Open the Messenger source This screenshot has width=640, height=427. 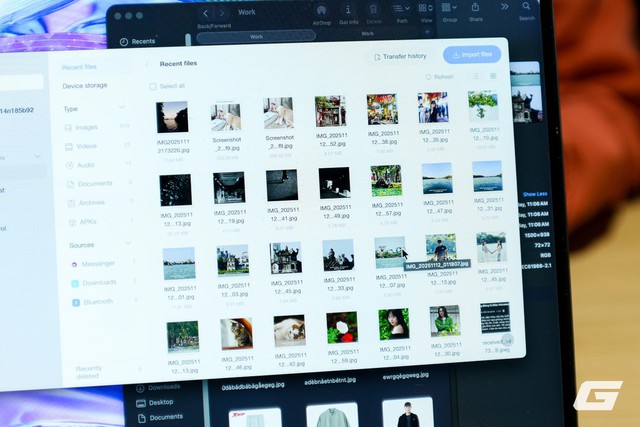click(x=74, y=263)
